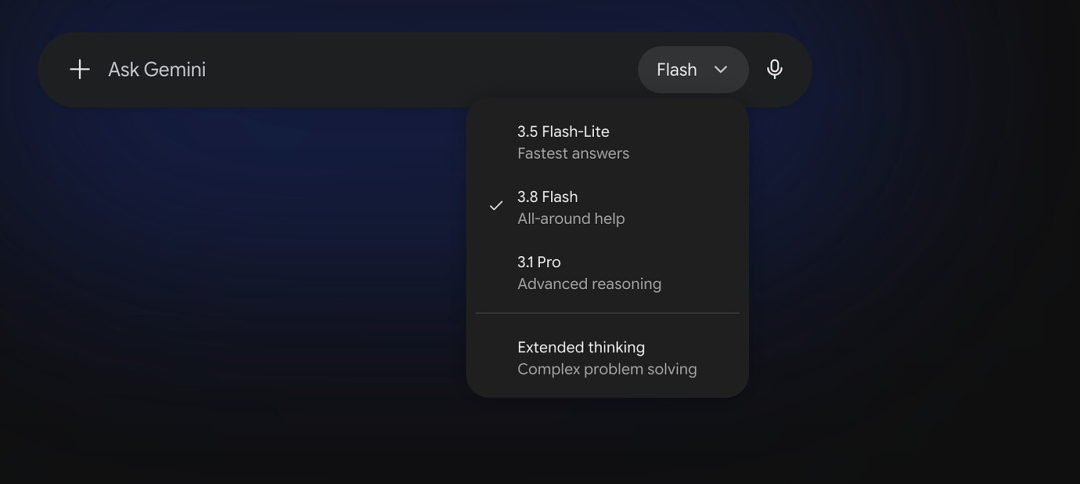Click the "3.1 Pro" title label
This screenshot has height=484, width=1080.
coord(539,262)
